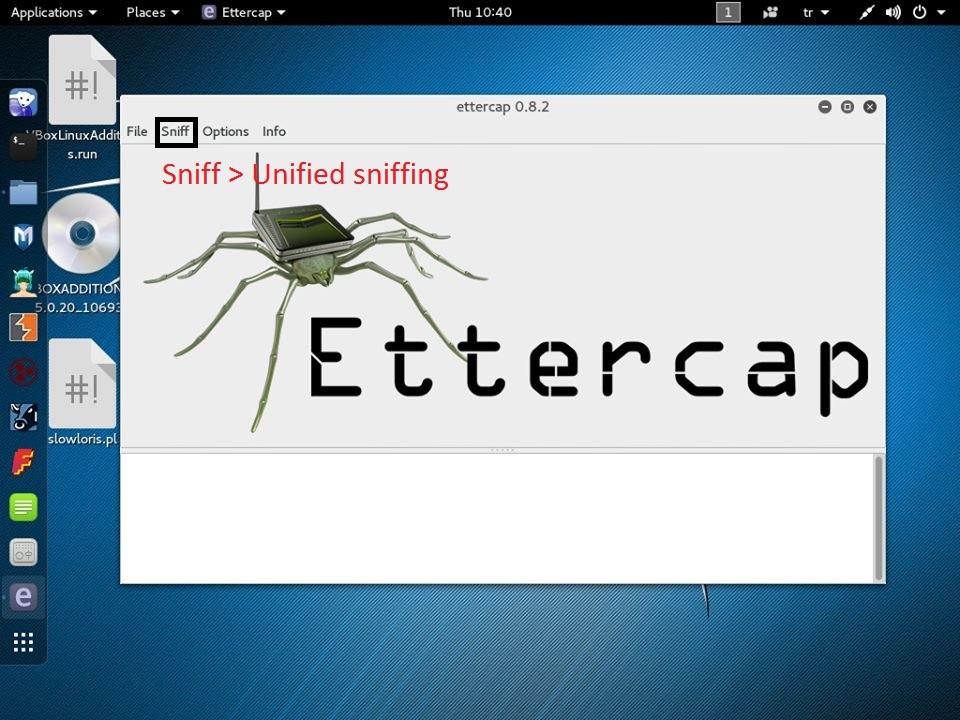The height and width of the screenshot is (720, 960).
Task: Expand the Ettercap app menu in top bar
Action: coord(244,12)
